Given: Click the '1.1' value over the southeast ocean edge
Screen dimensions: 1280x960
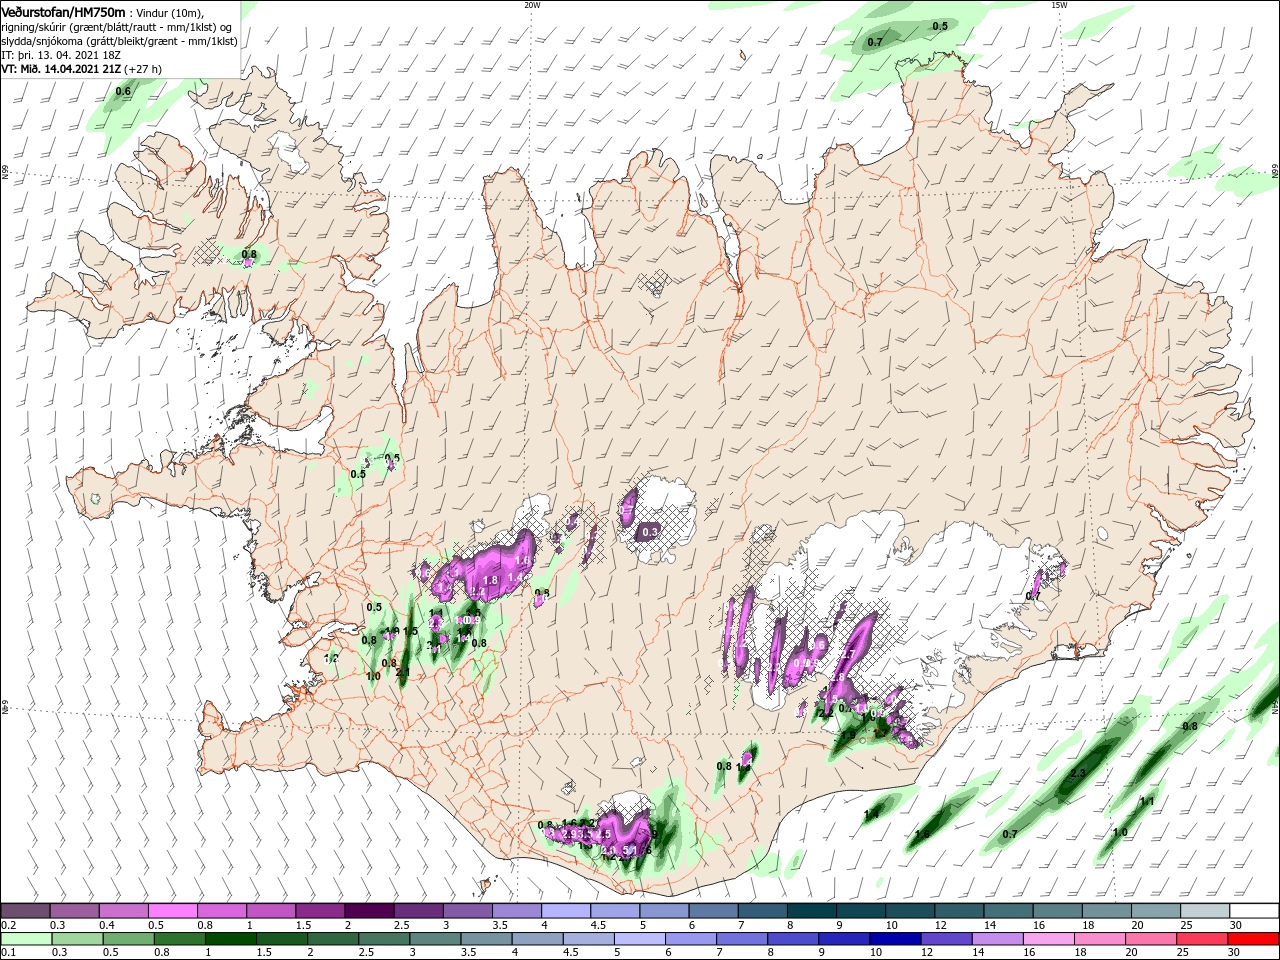Looking at the screenshot, I should [1148, 802].
